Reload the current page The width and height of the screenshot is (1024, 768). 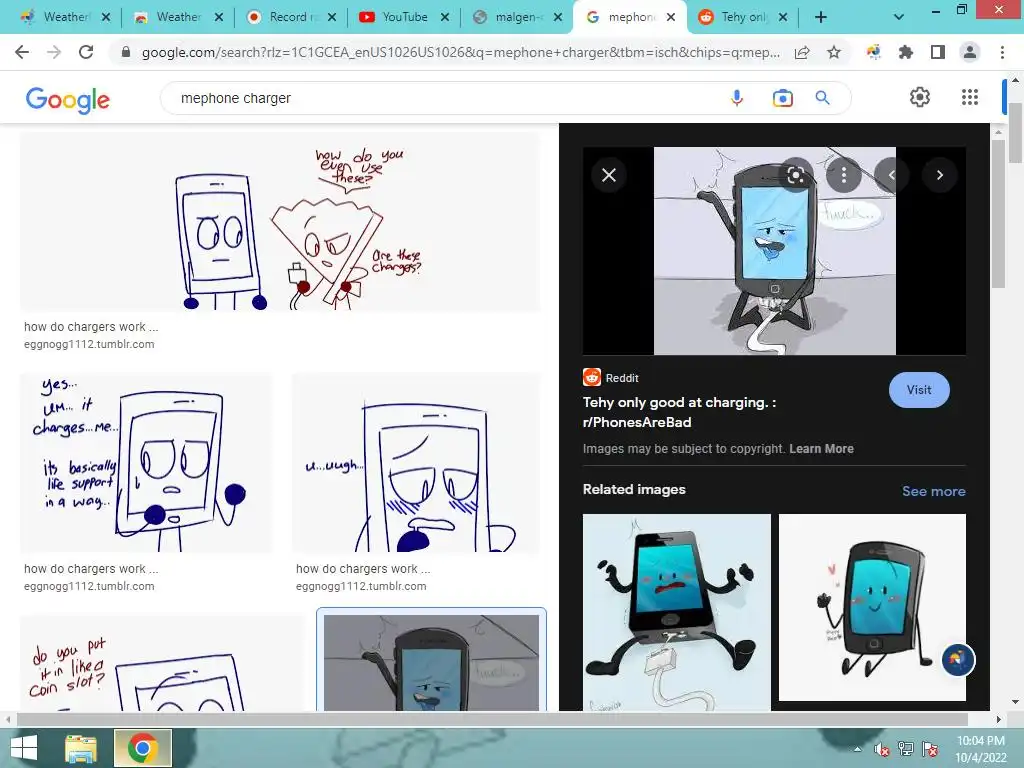tap(86, 52)
